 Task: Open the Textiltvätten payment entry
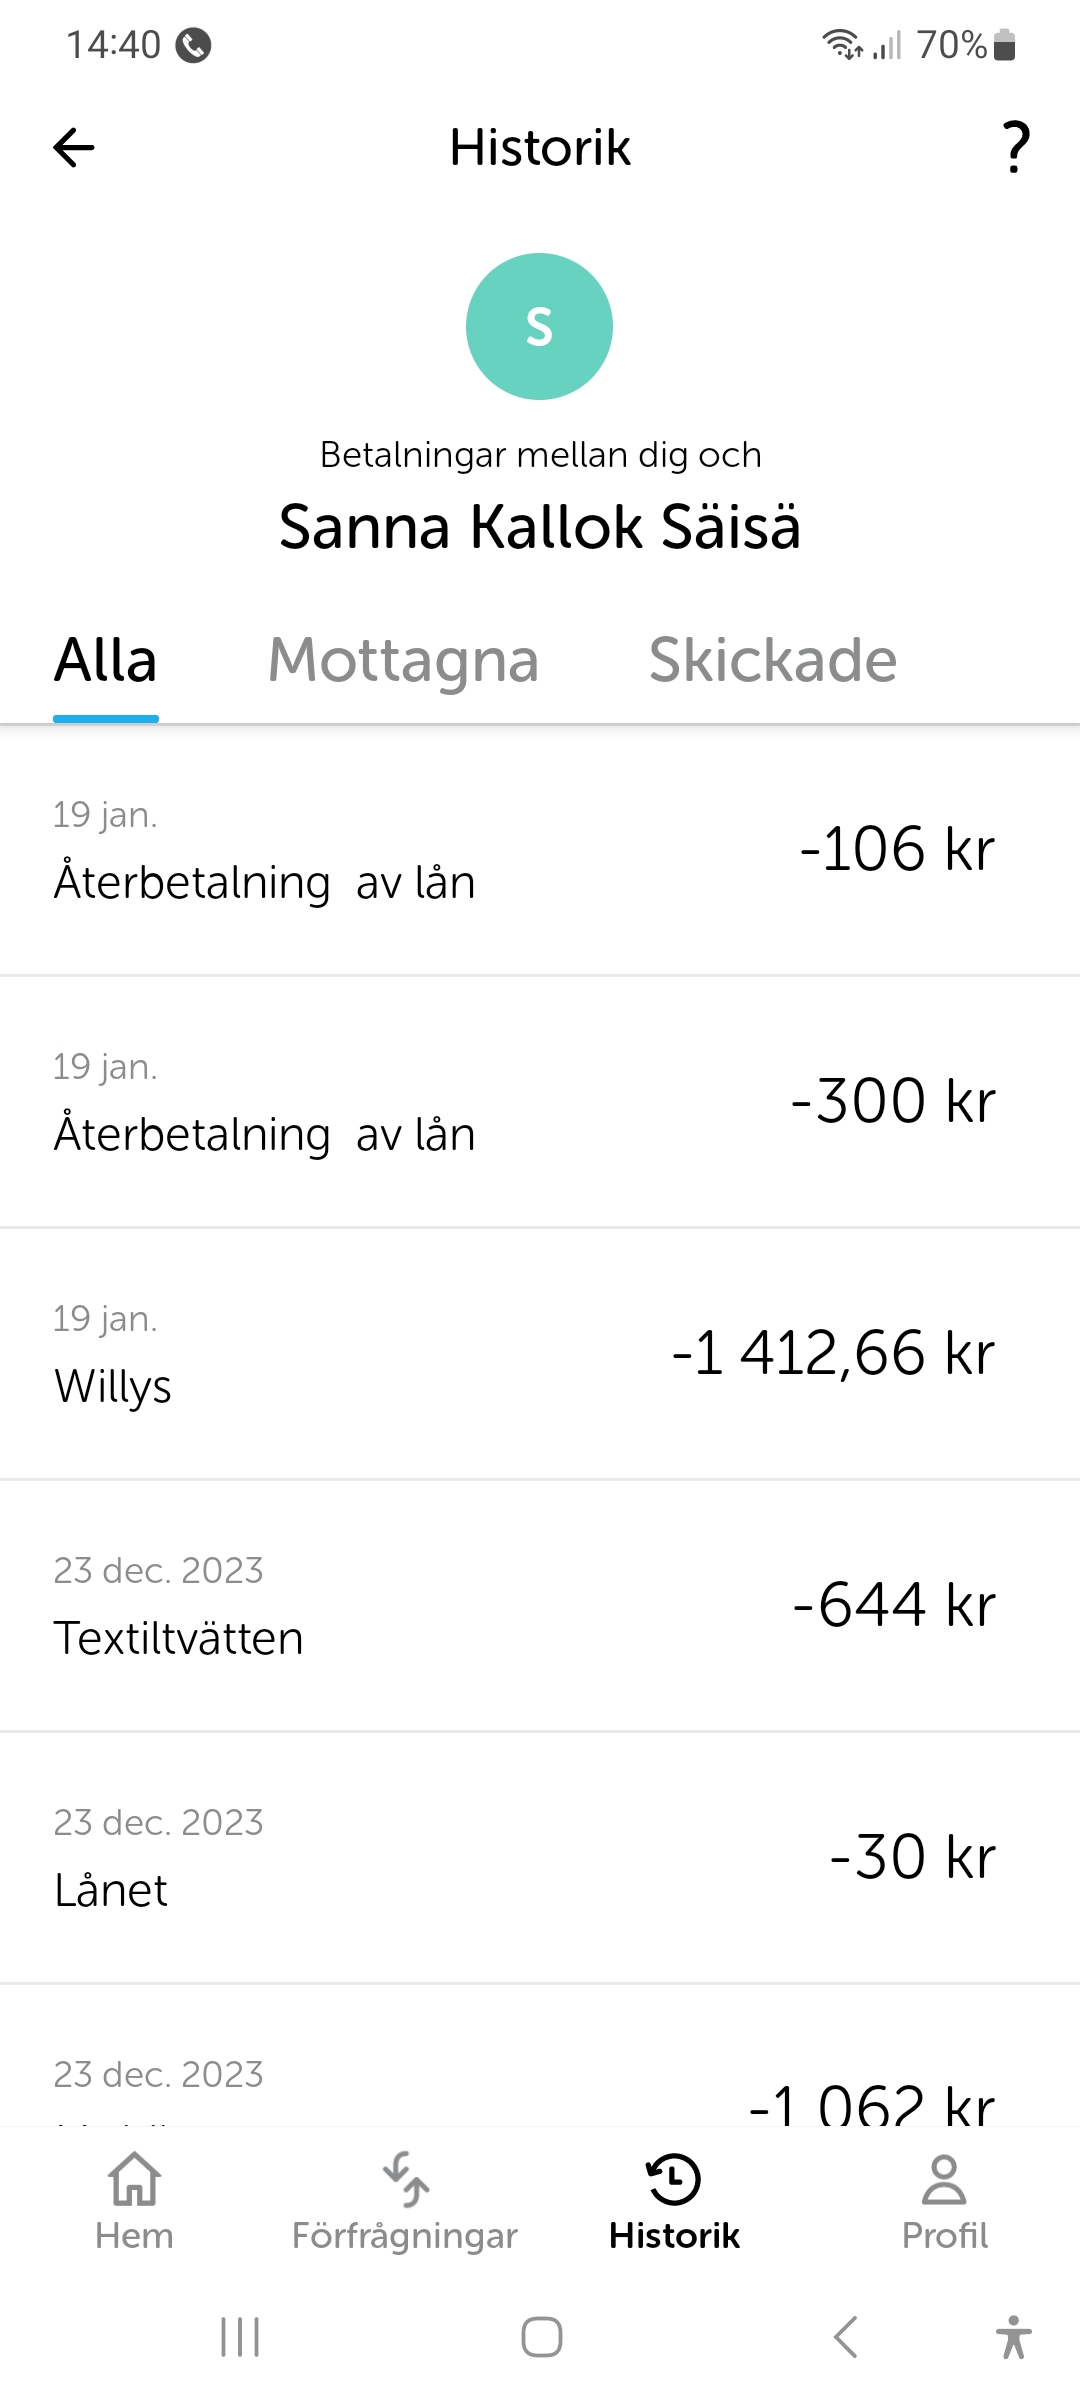coord(540,1606)
